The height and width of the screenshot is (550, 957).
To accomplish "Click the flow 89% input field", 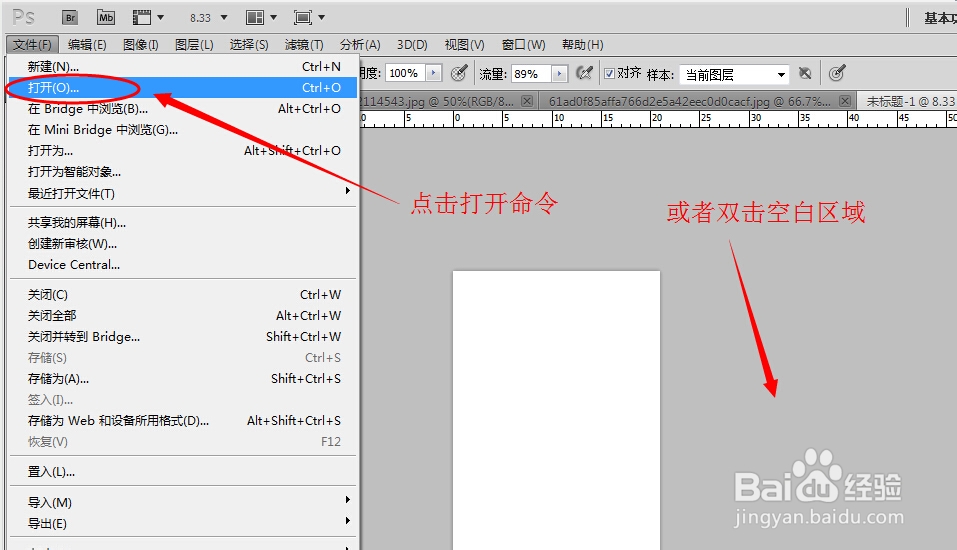I will coord(531,74).
